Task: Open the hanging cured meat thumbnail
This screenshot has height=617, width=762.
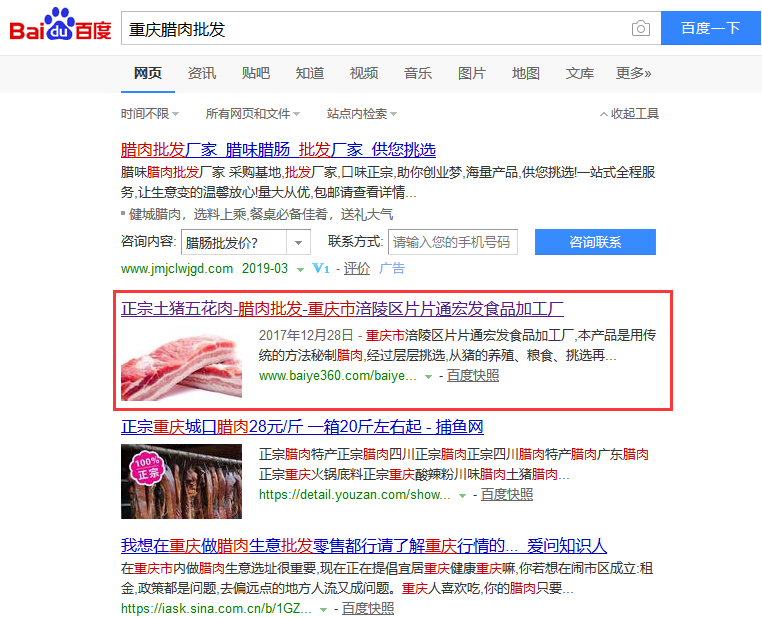Action: point(181,481)
